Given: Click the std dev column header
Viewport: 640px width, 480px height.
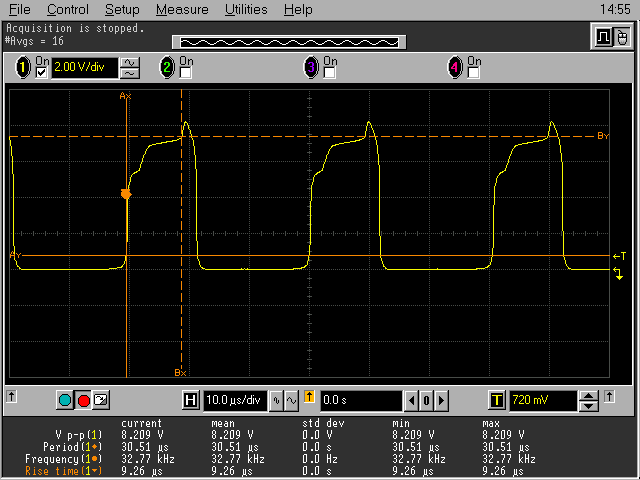Looking at the screenshot, I should (x=323, y=423).
